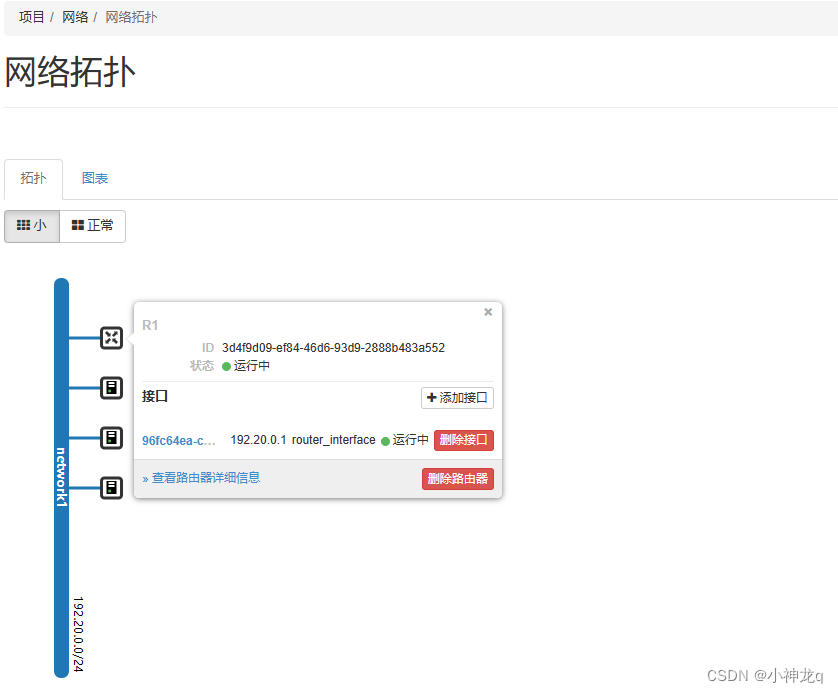The width and height of the screenshot is (838, 693).
Task: Select the R1 router icon on network1
Action: pyautogui.click(x=110, y=338)
